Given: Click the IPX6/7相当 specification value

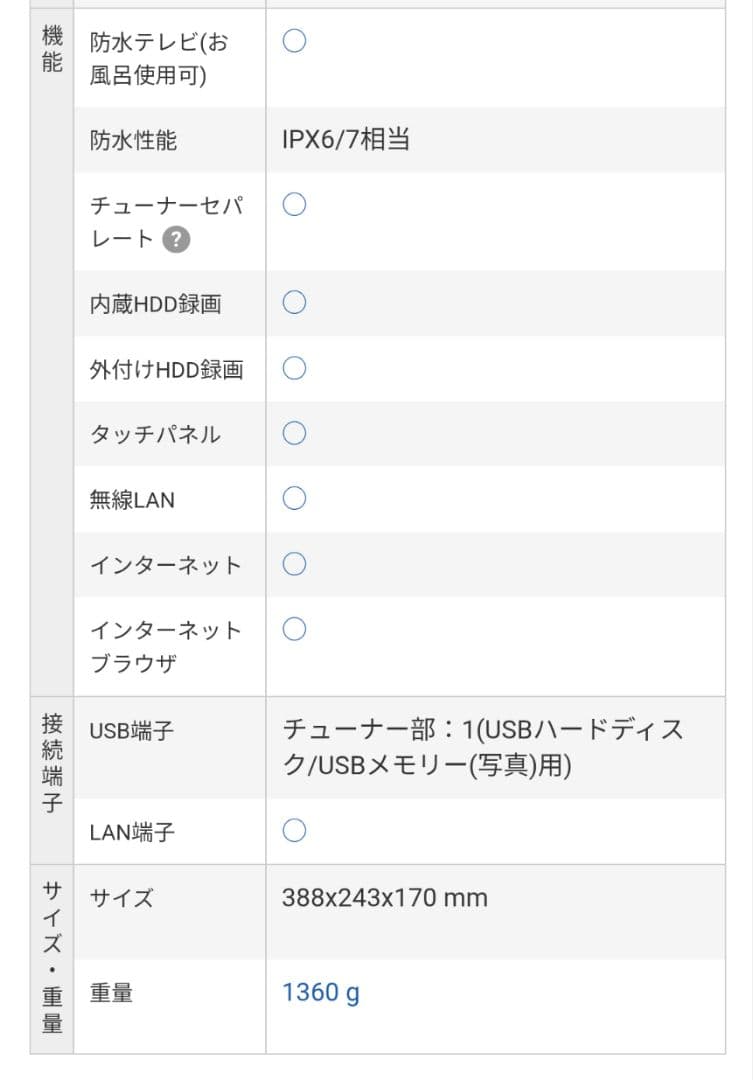Looking at the screenshot, I should coord(345,143).
